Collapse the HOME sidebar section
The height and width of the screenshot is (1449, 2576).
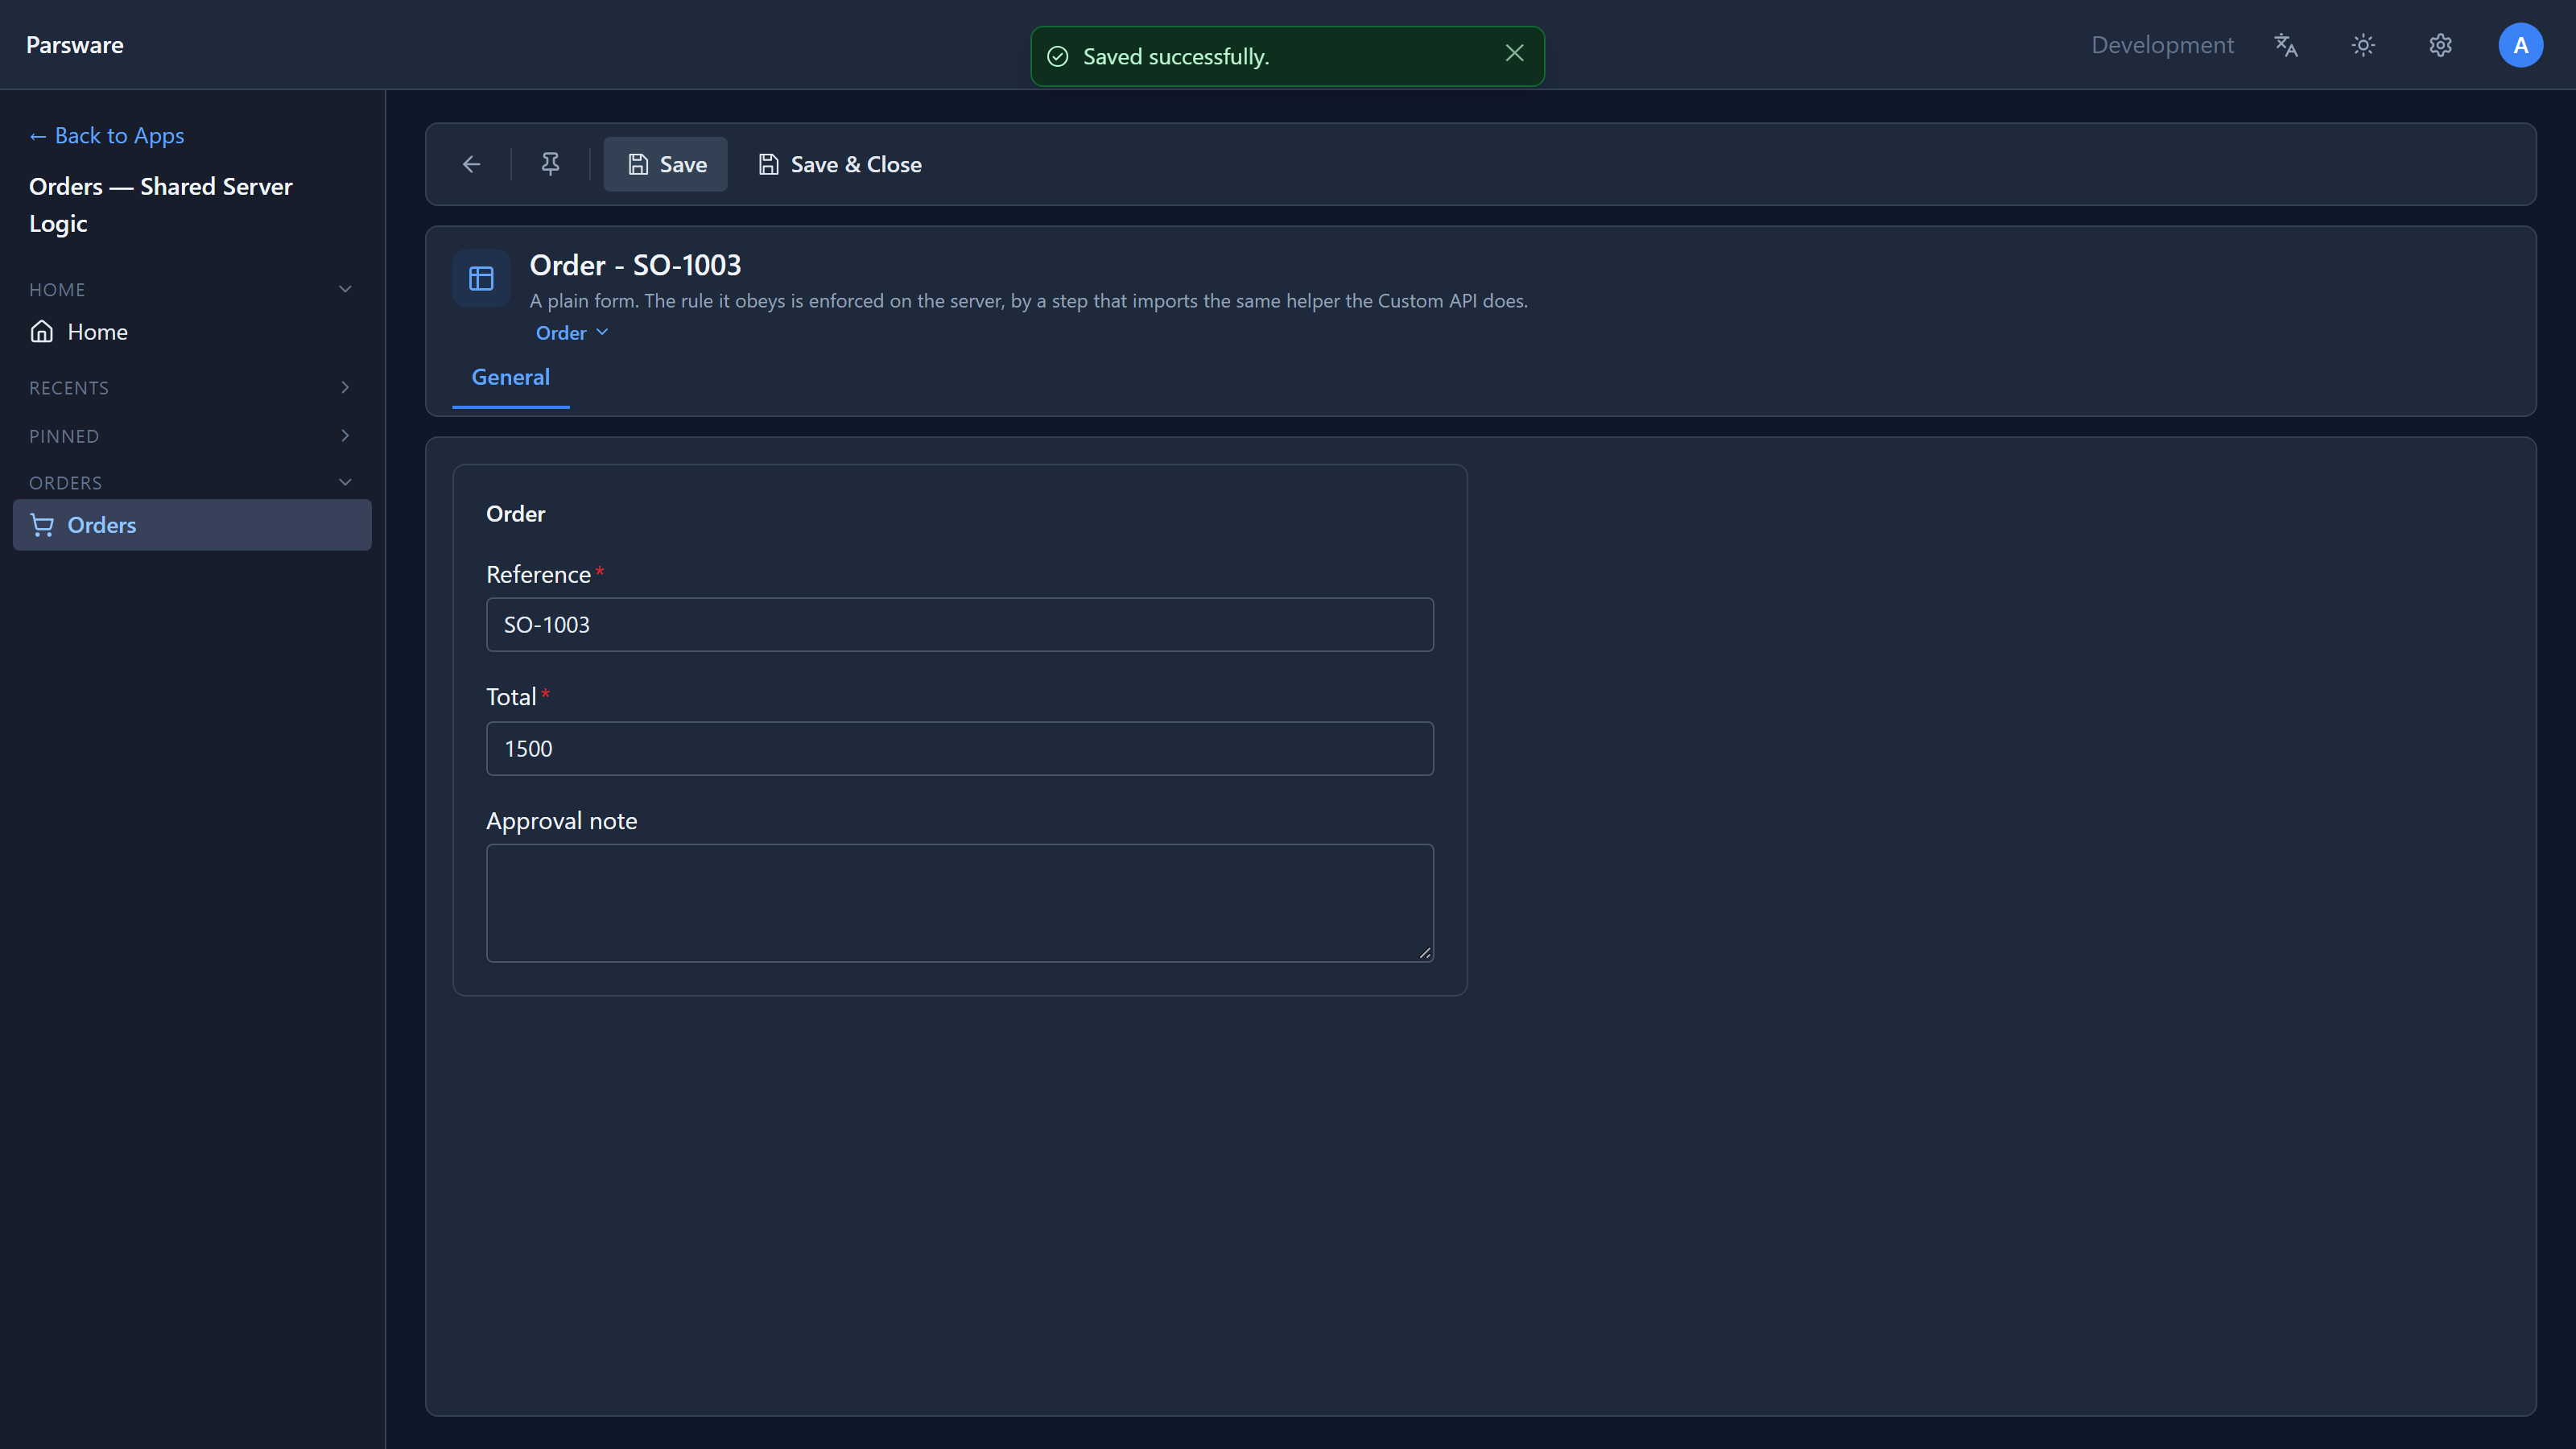coord(192,289)
